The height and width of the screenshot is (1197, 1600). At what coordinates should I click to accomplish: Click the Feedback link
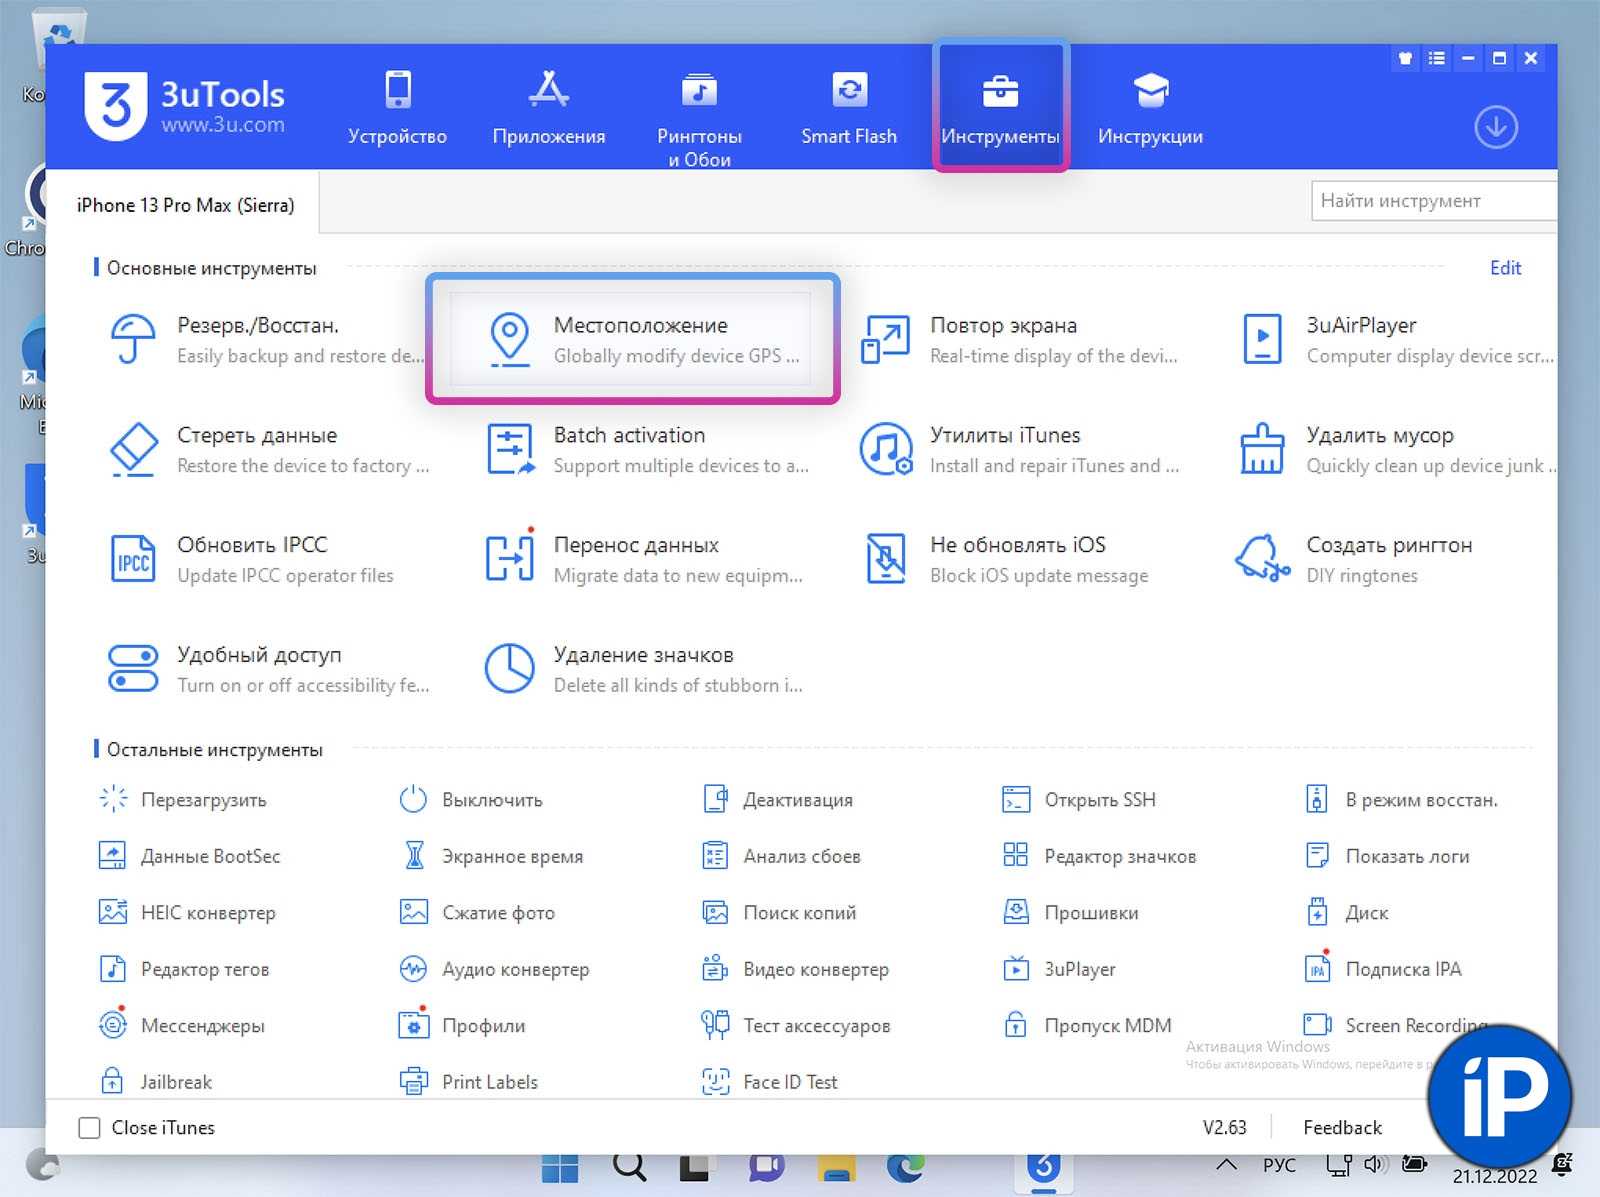pos(1342,1127)
